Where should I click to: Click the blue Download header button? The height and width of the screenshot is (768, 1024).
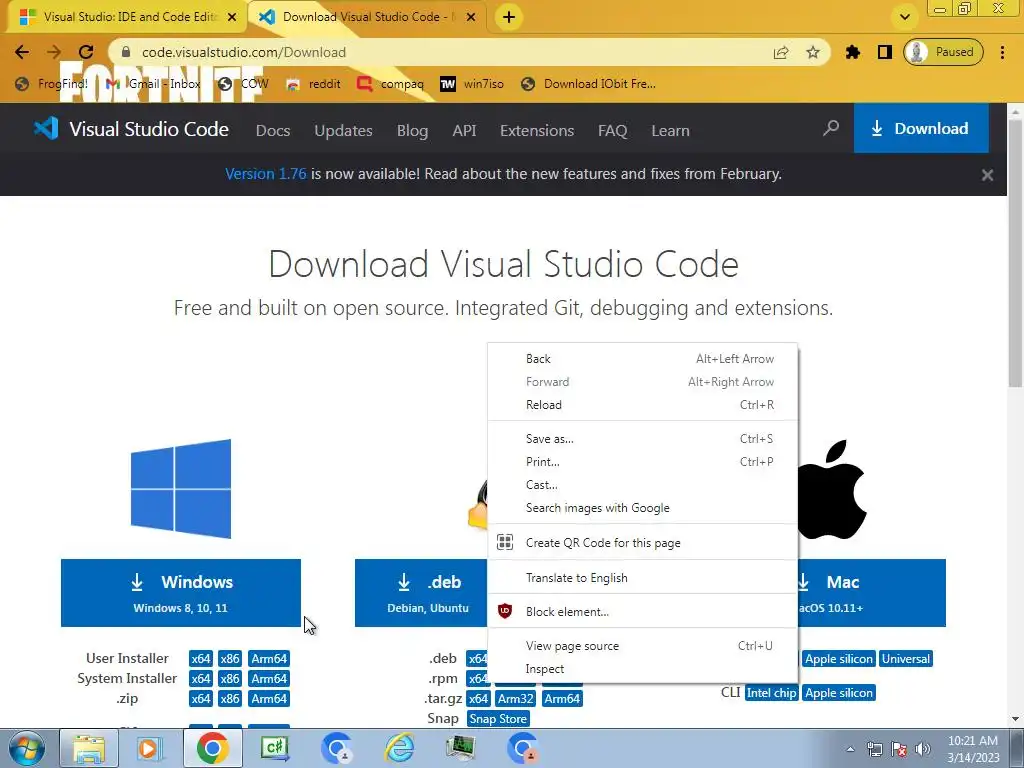tap(921, 128)
